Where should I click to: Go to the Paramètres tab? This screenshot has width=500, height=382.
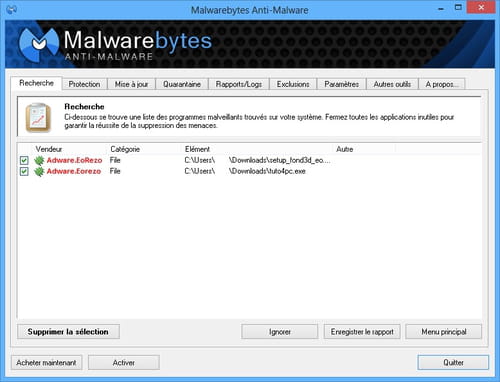pyautogui.click(x=342, y=84)
